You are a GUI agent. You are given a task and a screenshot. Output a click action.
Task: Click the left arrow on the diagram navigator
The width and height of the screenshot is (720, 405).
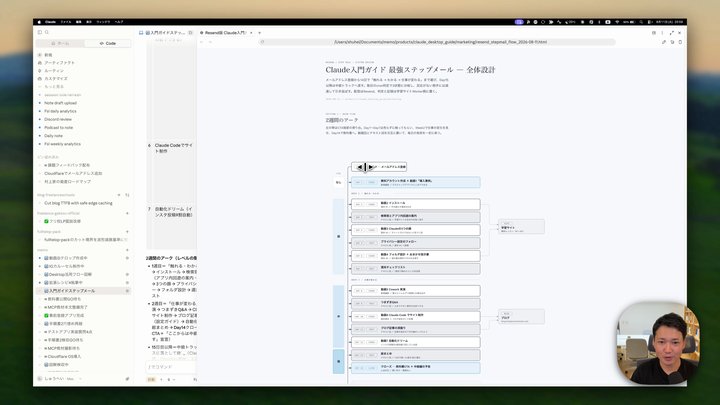pyautogui.click(x=360, y=167)
